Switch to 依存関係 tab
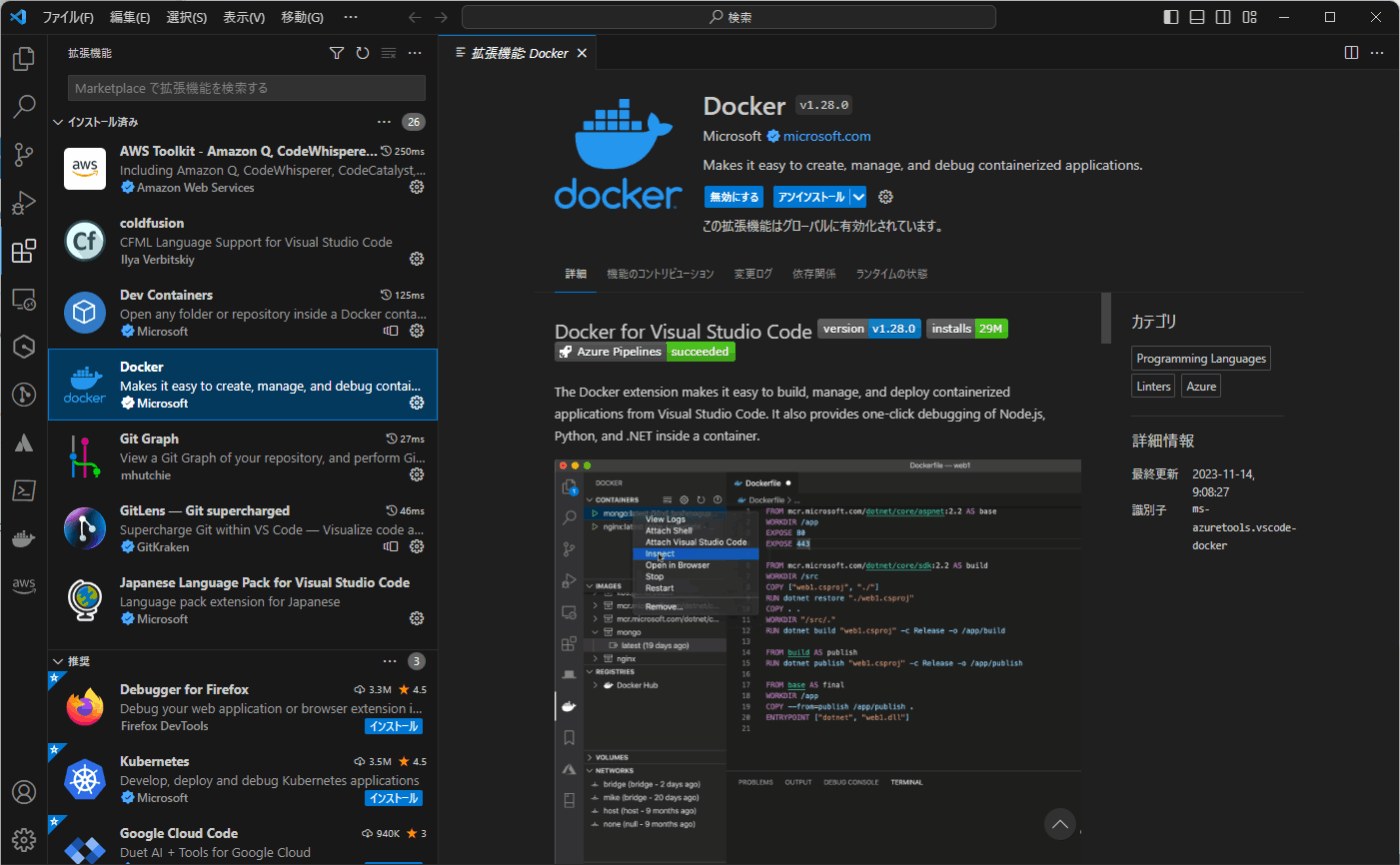This screenshot has height=865, width=1400. (x=814, y=274)
